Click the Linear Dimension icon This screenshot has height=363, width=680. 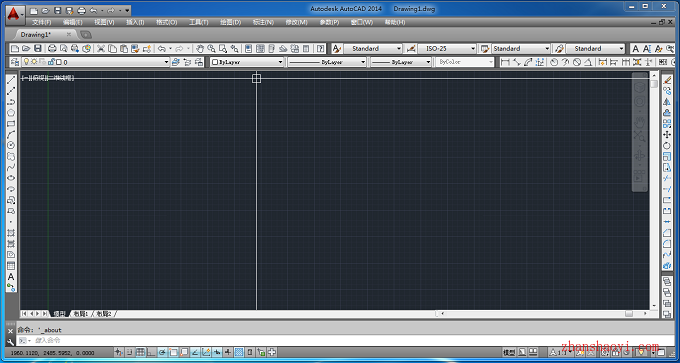505,62
